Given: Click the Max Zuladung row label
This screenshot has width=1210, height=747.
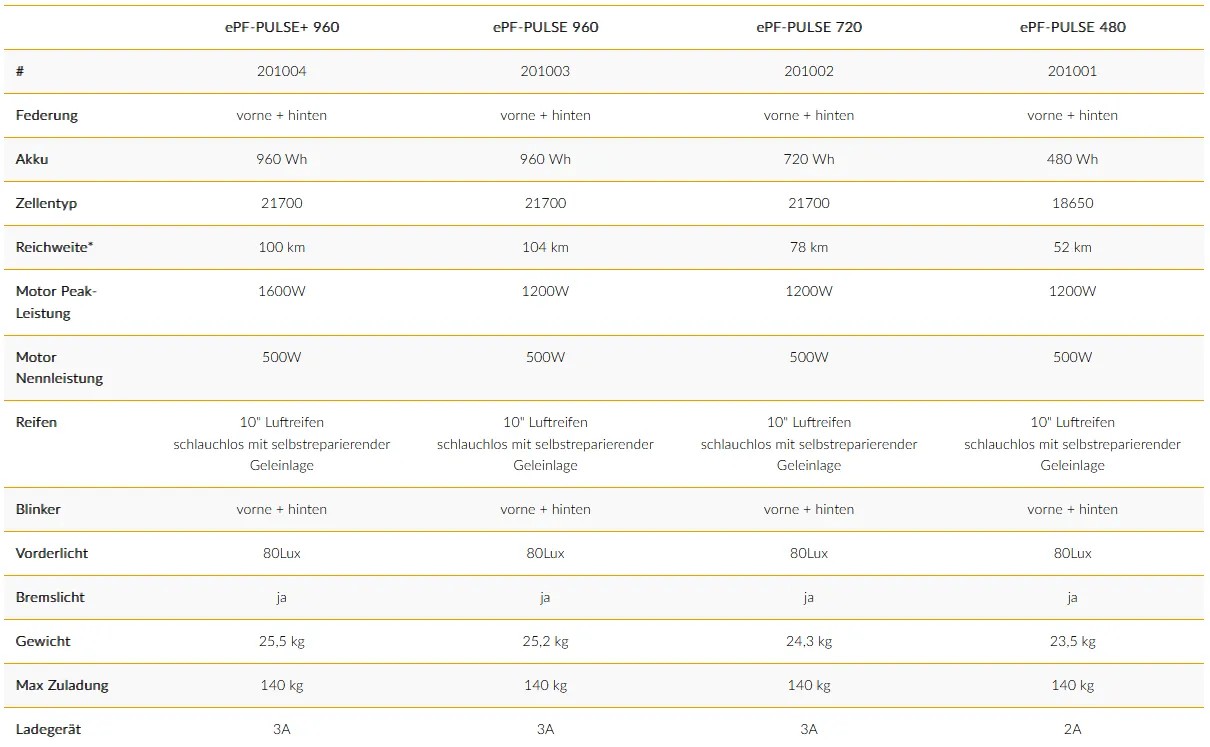Looking at the screenshot, I should click(x=62, y=685).
